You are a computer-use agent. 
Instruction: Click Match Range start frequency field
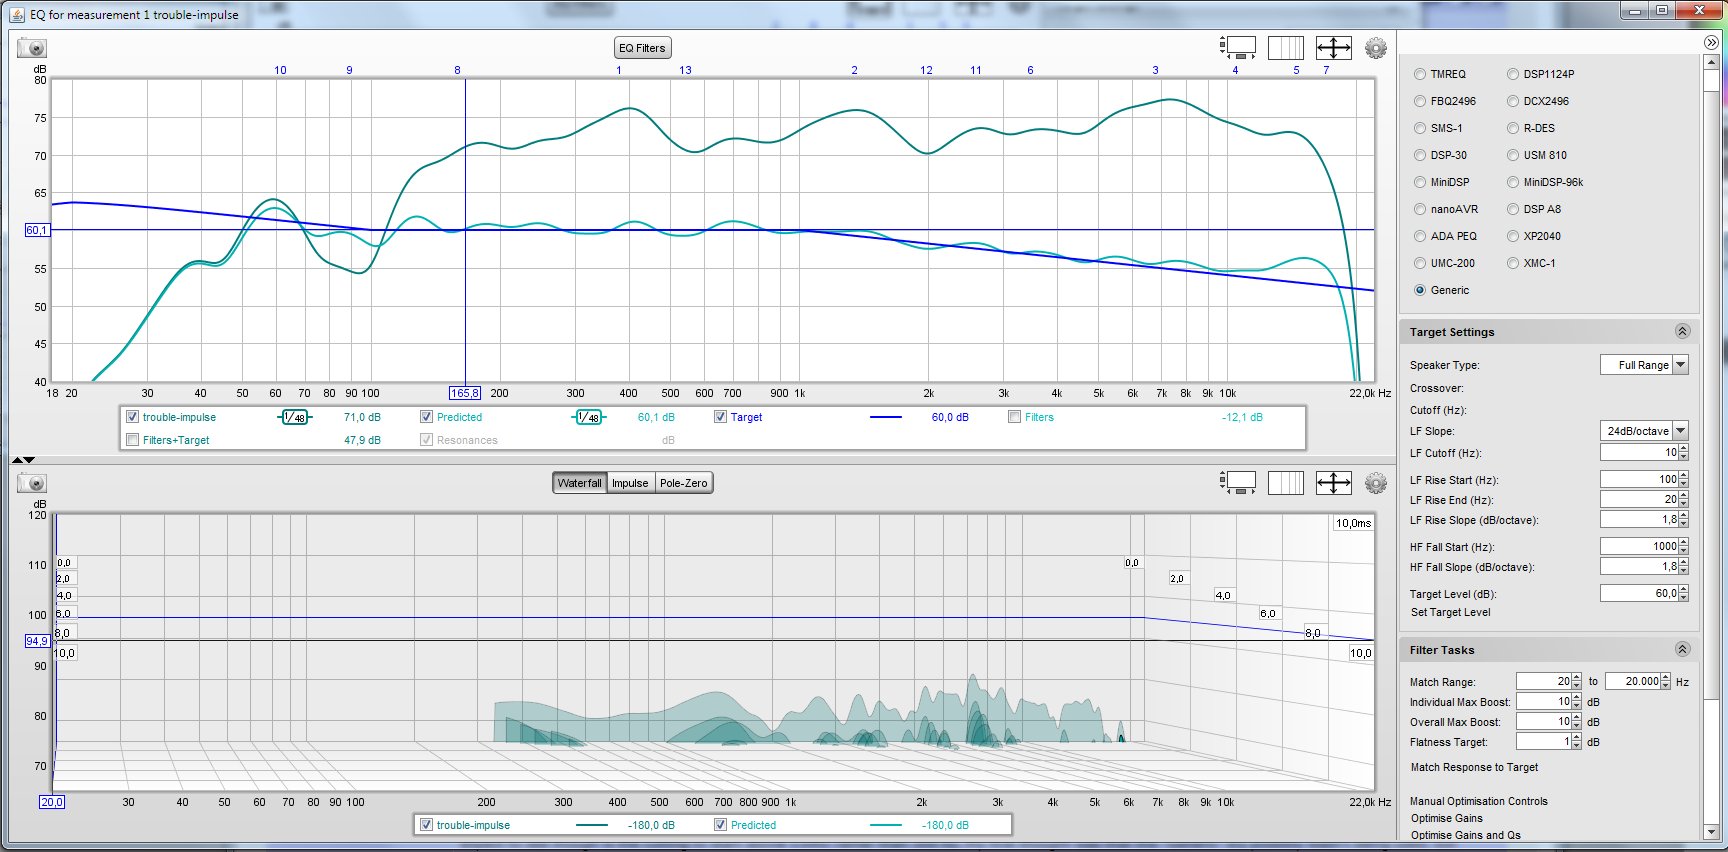1544,681
